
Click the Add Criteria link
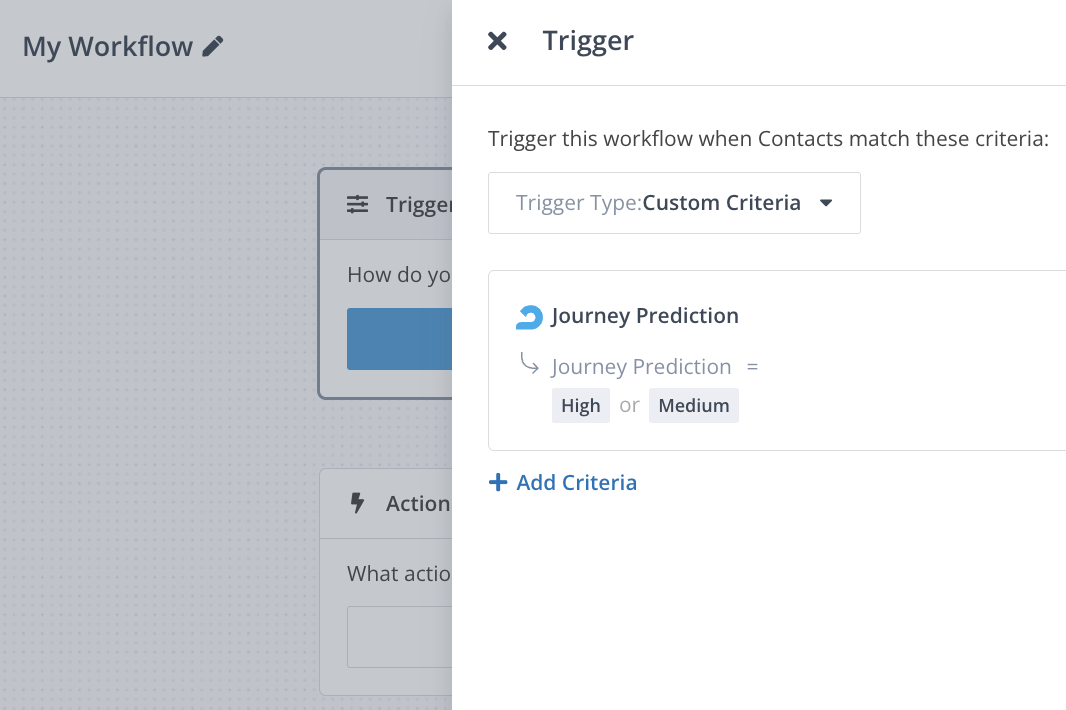[576, 483]
